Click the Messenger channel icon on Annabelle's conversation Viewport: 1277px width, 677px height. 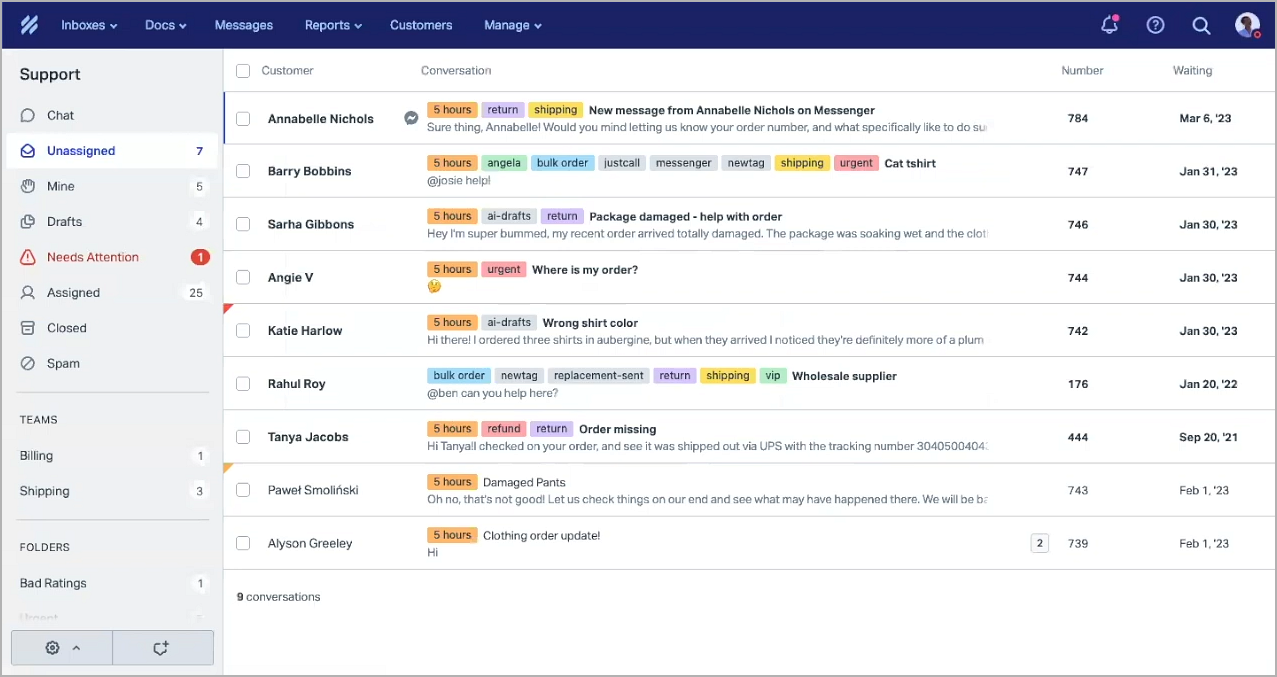(x=411, y=117)
